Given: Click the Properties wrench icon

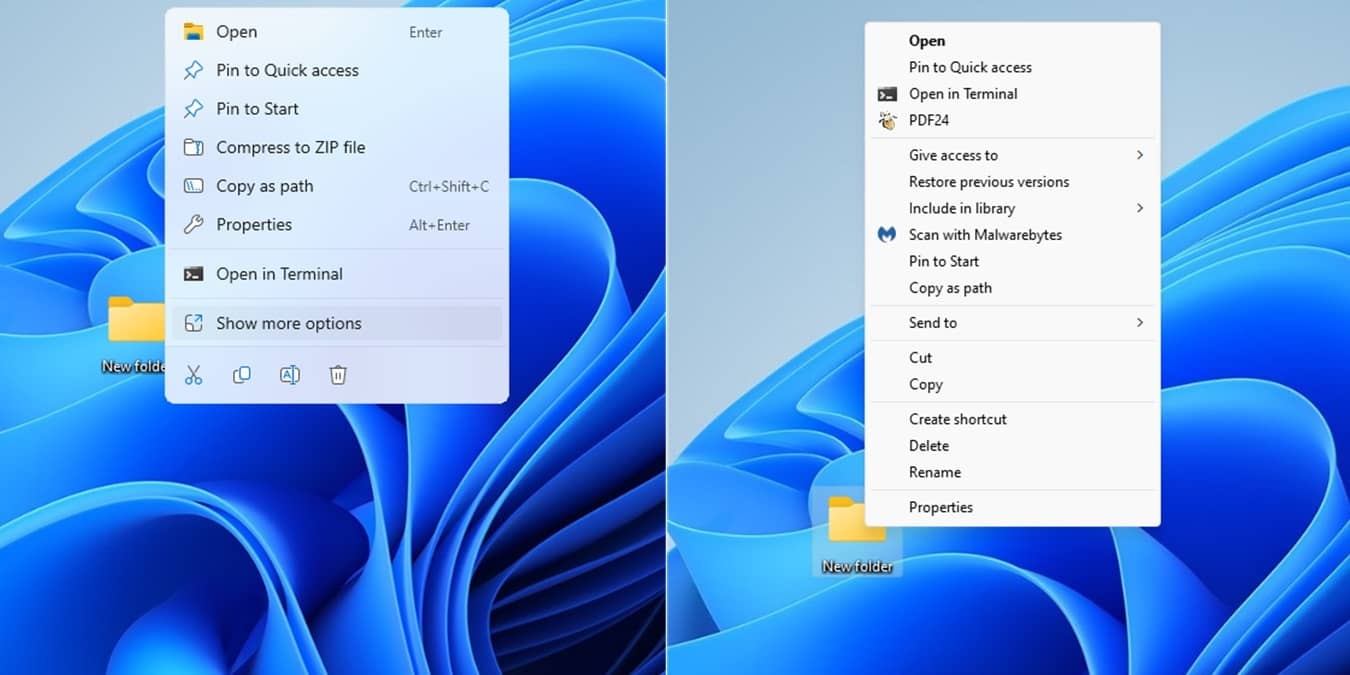Looking at the screenshot, I should click(x=193, y=224).
